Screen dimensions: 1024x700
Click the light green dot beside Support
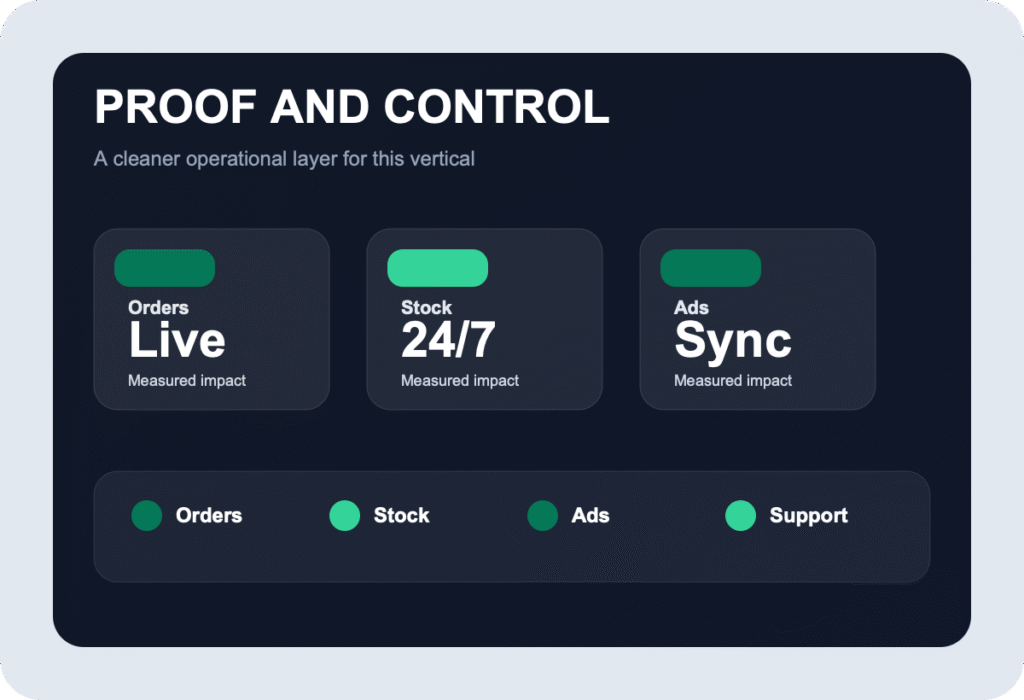(741, 516)
